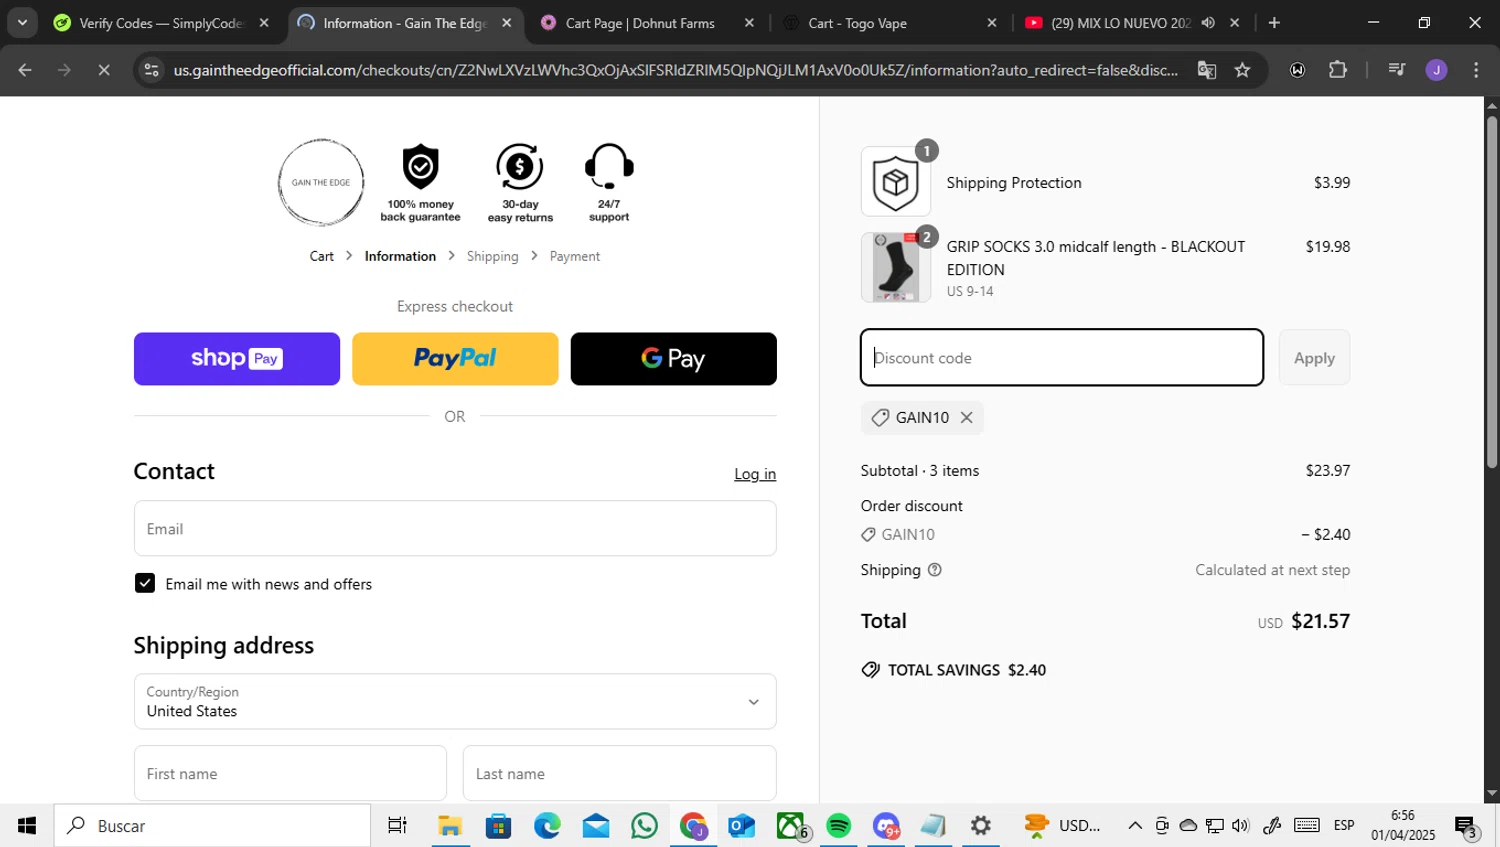Focus the Email input field
Viewport: 1500px width, 847px height.
click(x=455, y=529)
